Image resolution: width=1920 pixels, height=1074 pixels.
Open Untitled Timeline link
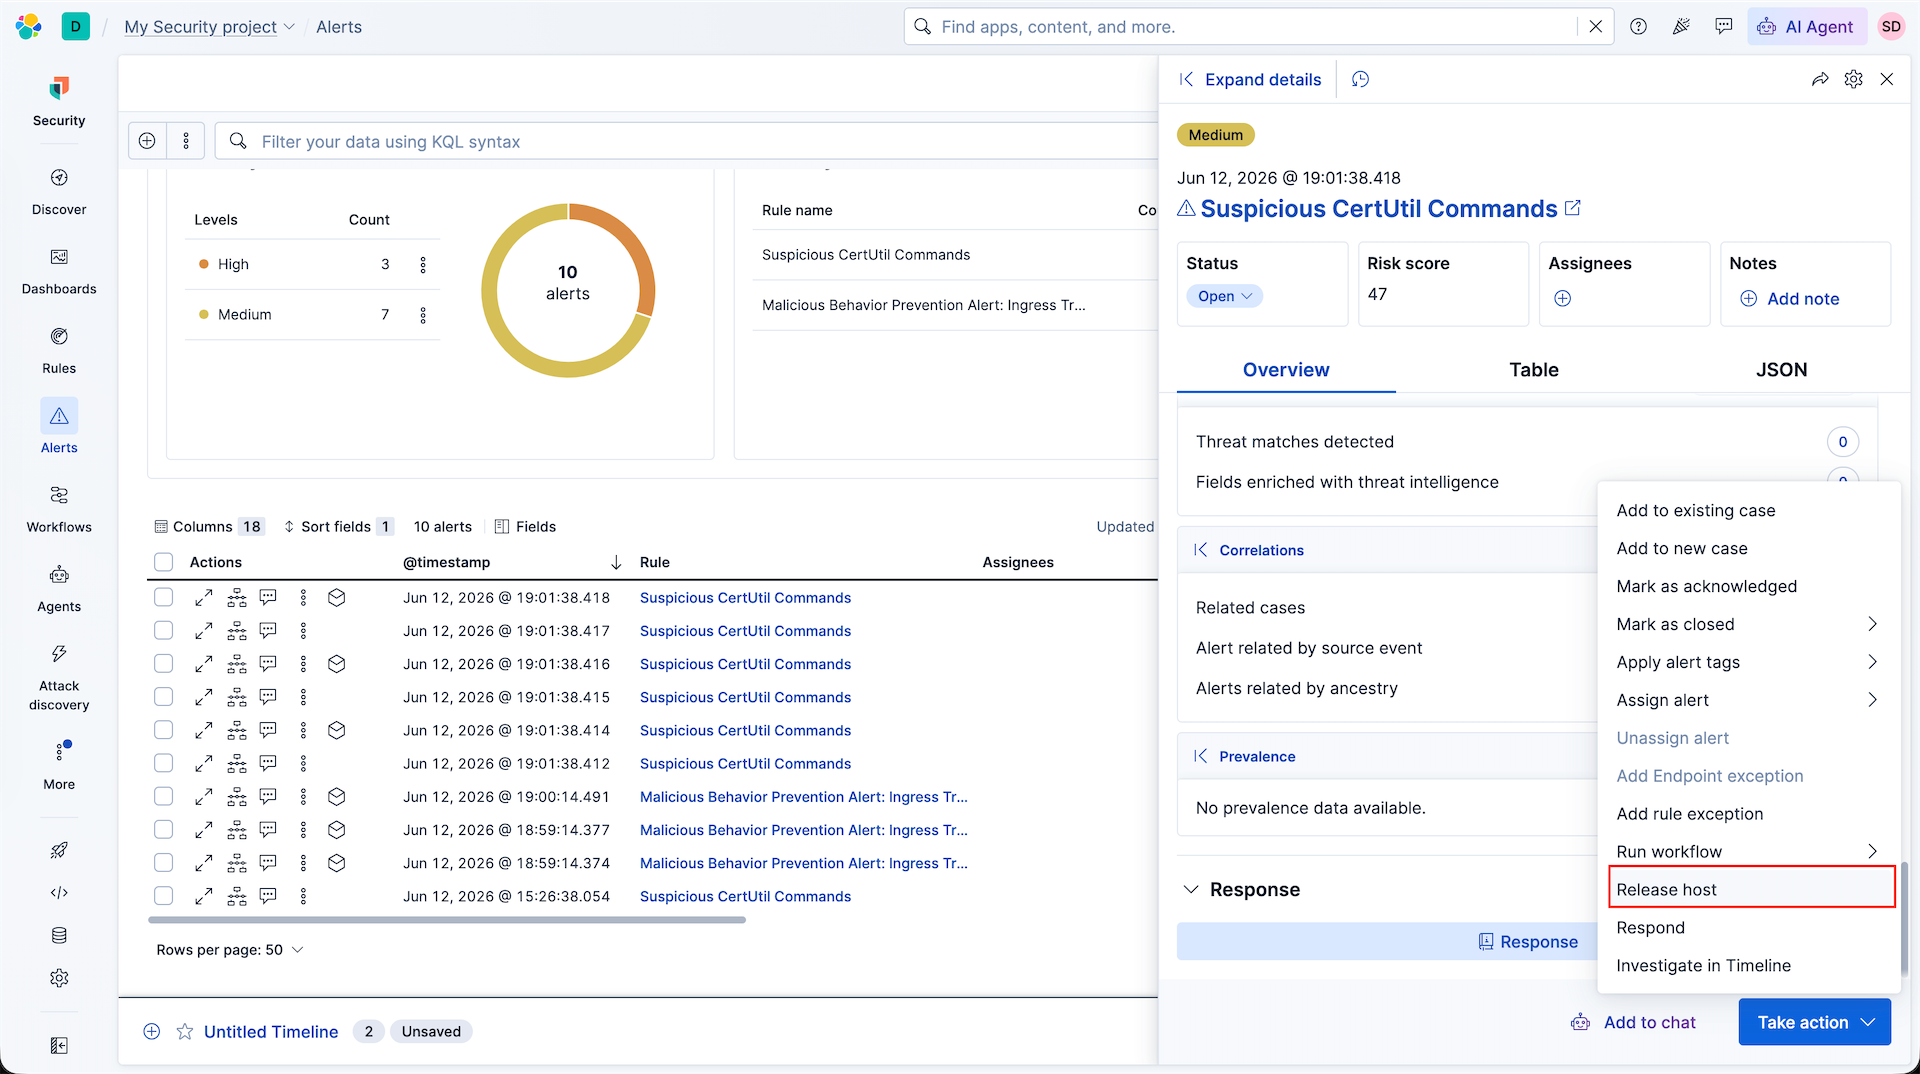pyautogui.click(x=271, y=1032)
